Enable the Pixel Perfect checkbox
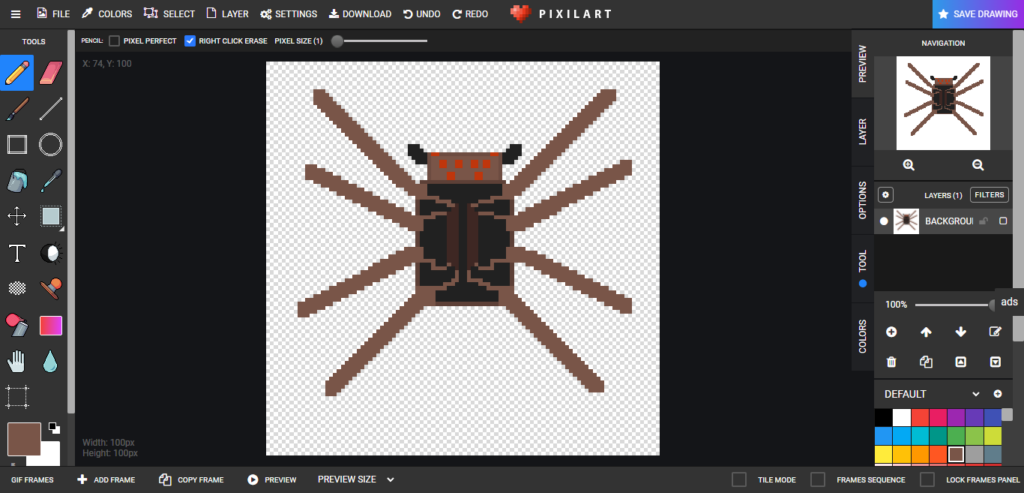 click(114, 40)
